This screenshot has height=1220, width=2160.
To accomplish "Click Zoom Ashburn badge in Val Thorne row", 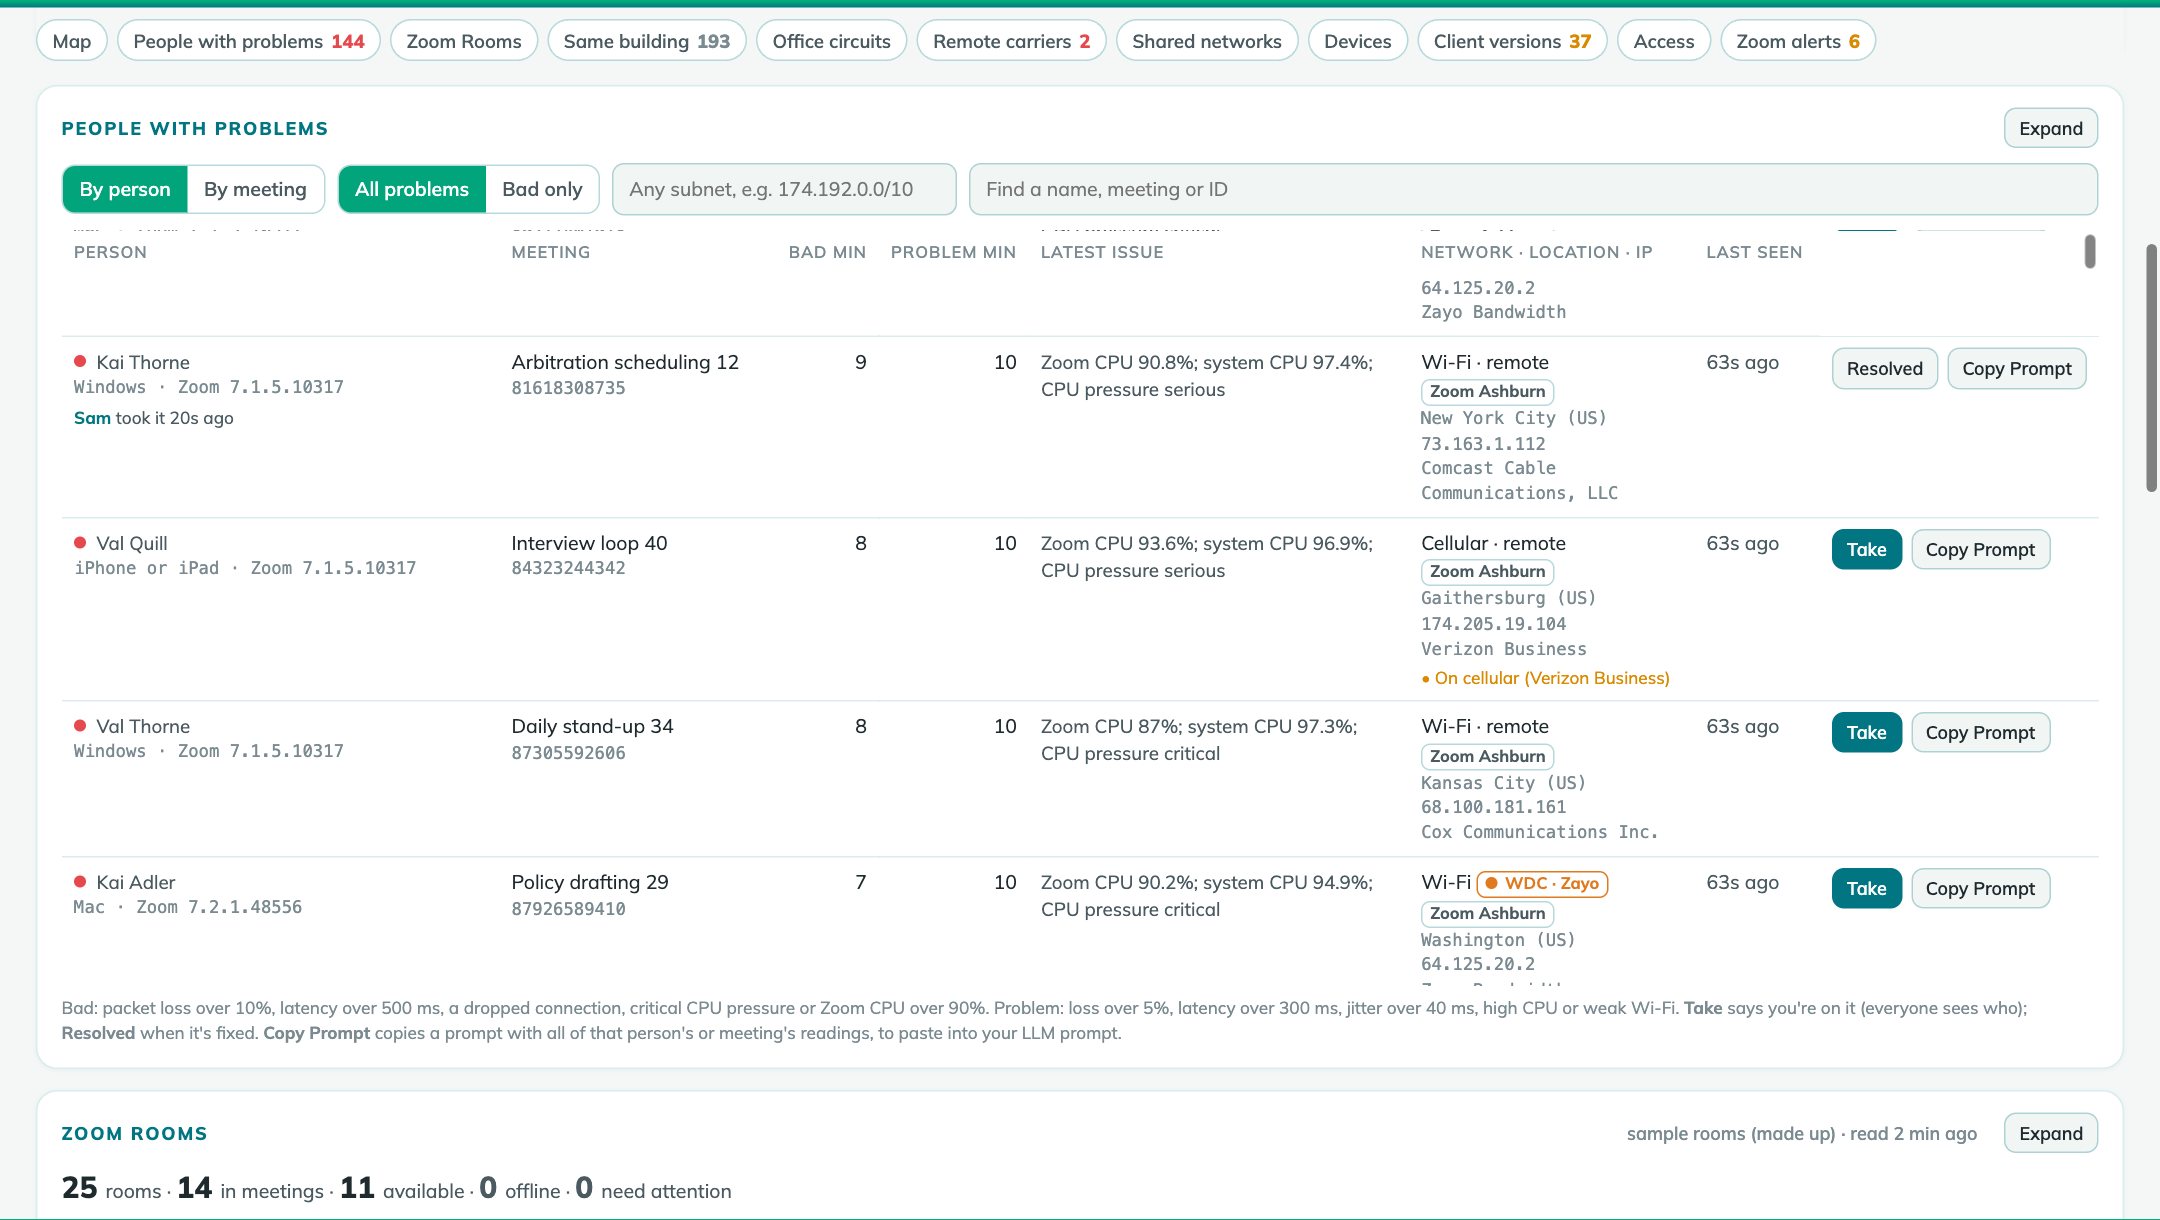I will tap(1487, 756).
